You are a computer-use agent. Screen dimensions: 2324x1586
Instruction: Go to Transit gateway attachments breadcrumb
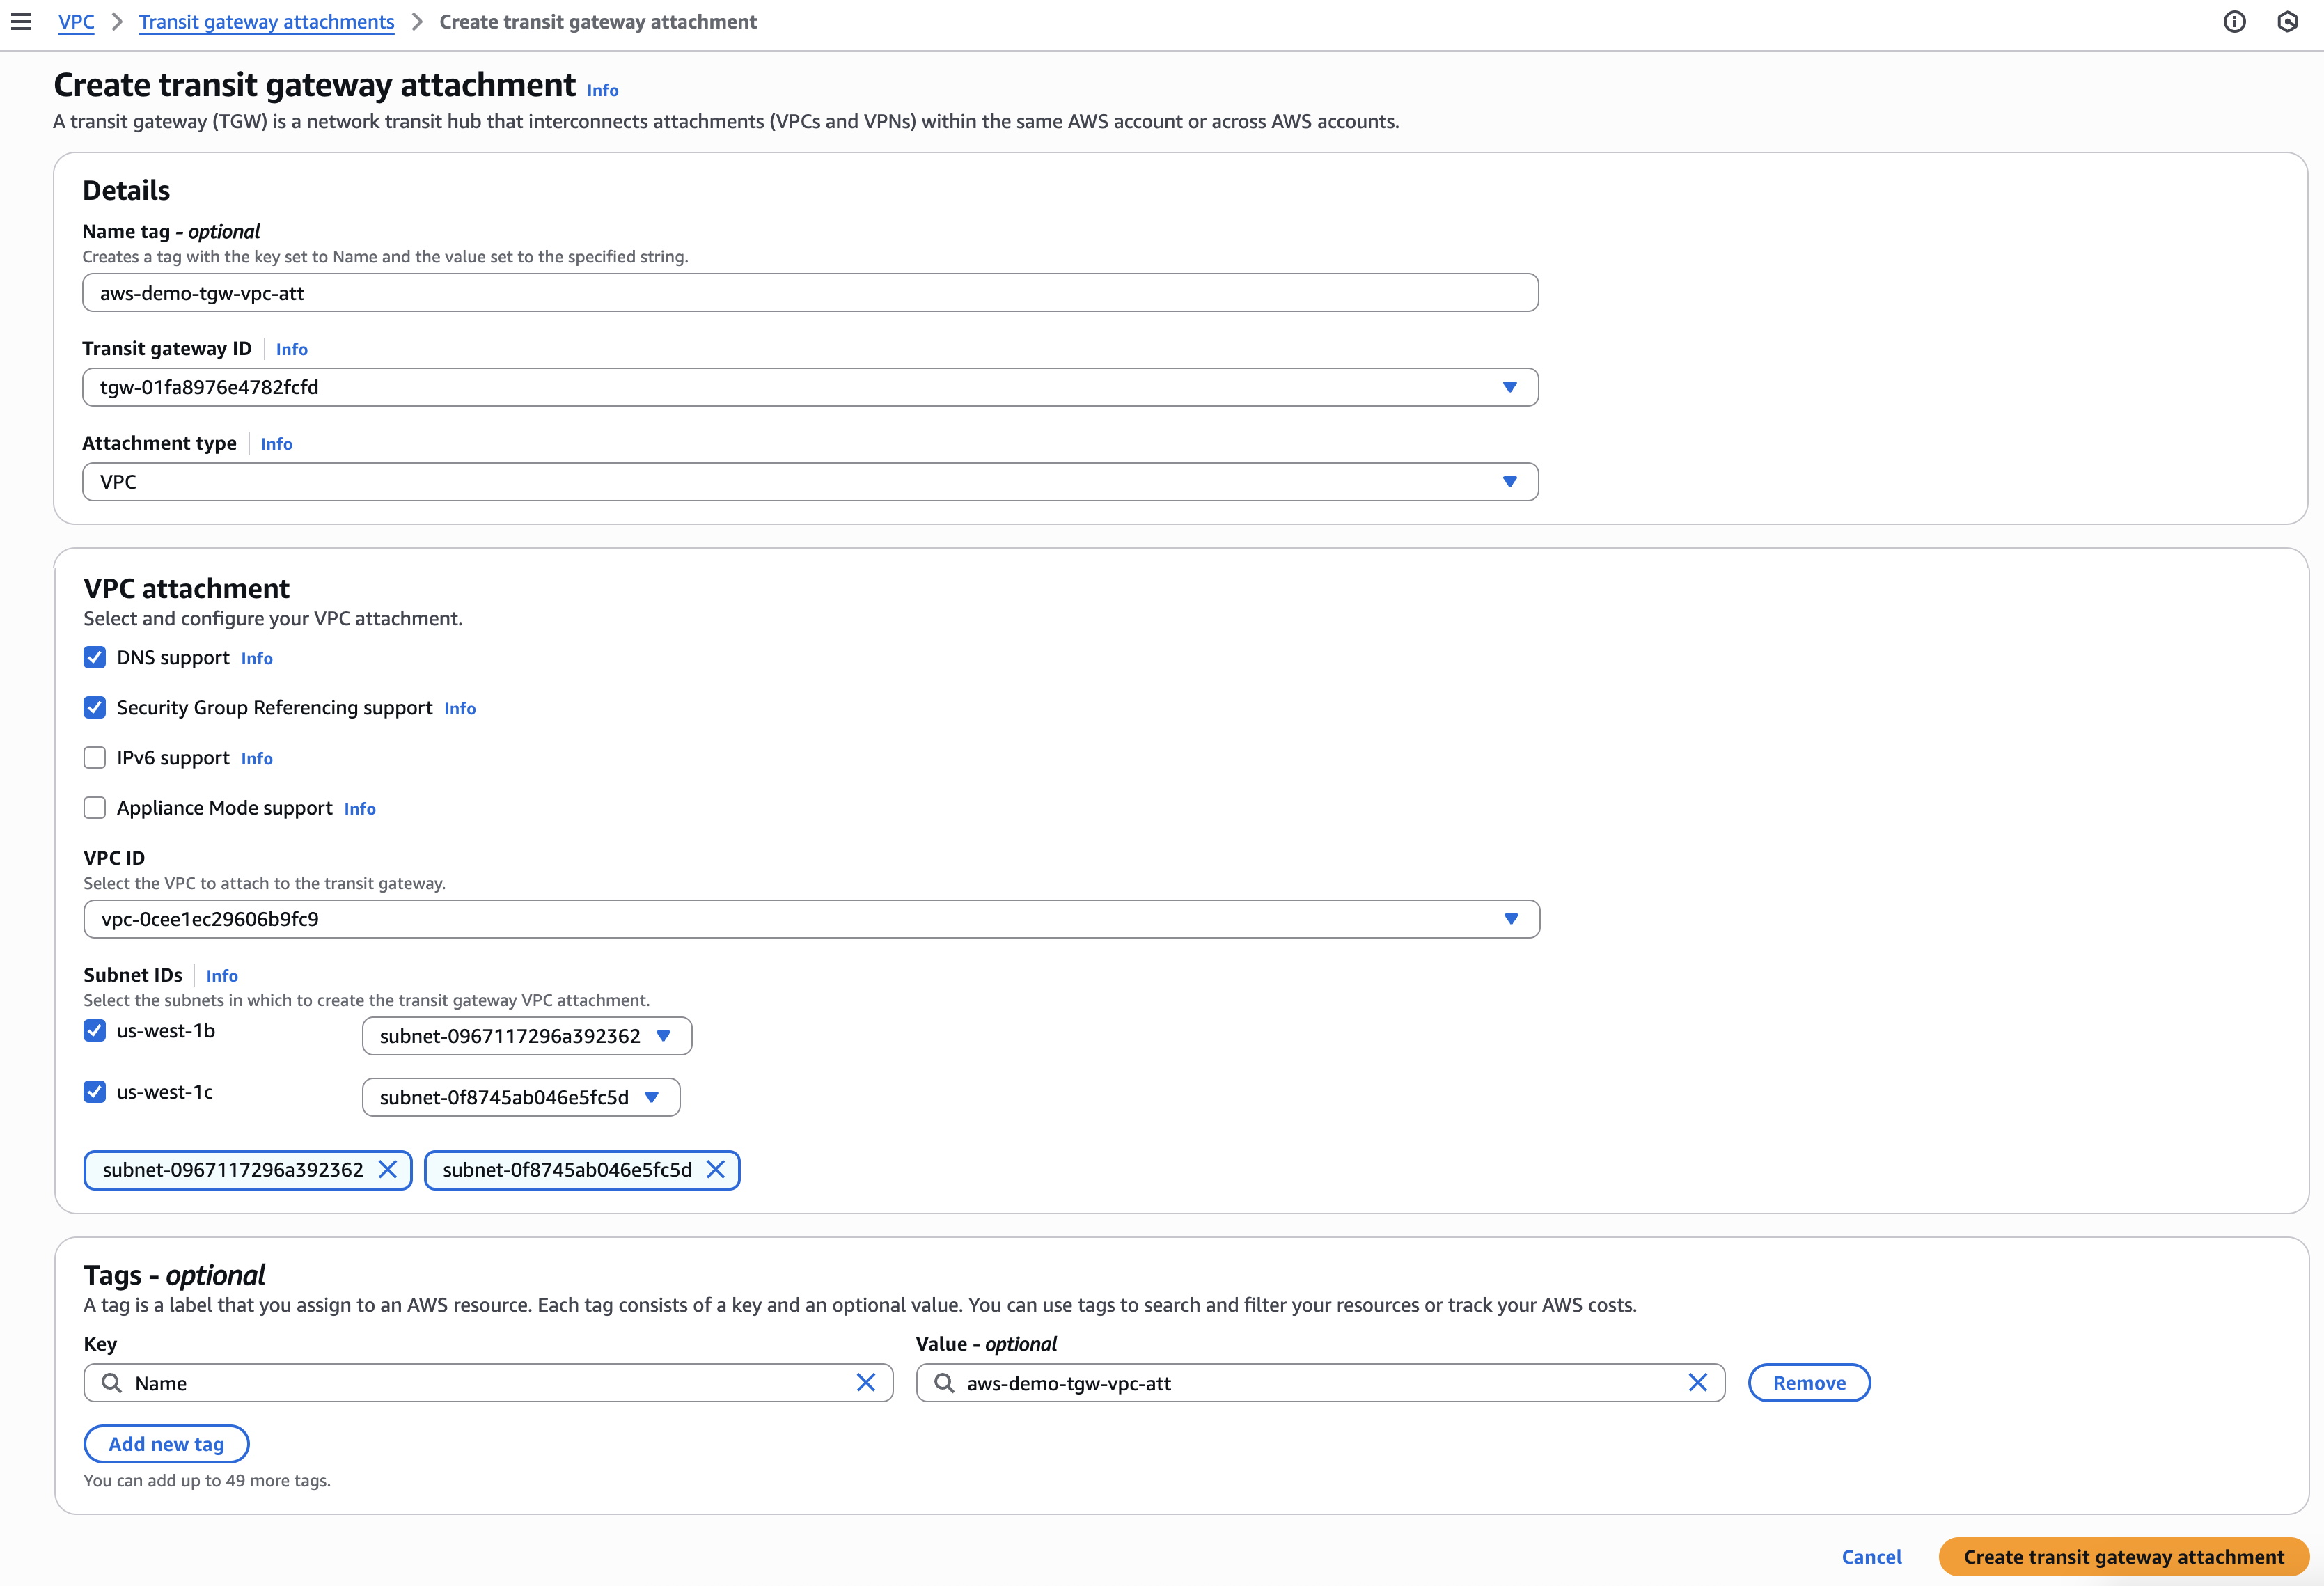(x=267, y=22)
